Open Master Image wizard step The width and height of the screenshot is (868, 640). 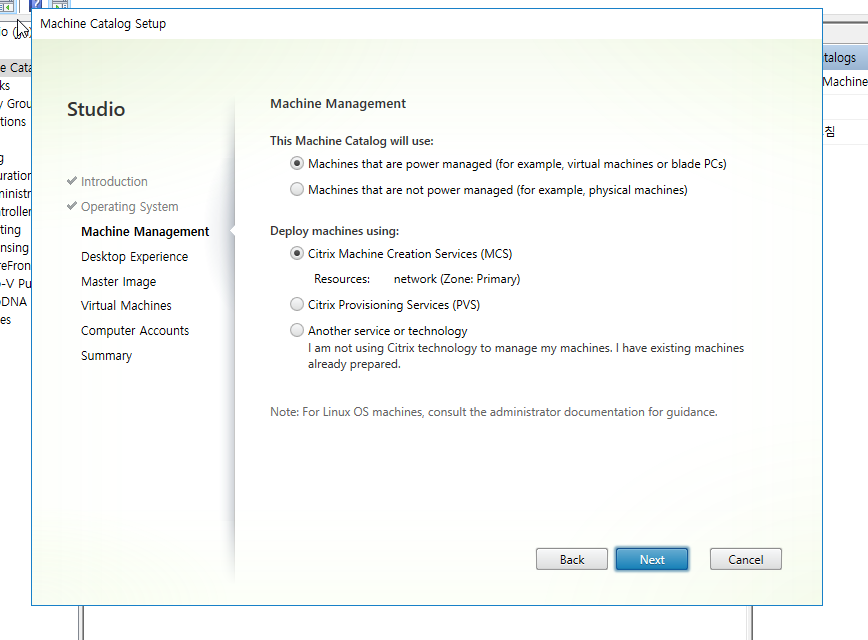click(x=118, y=281)
